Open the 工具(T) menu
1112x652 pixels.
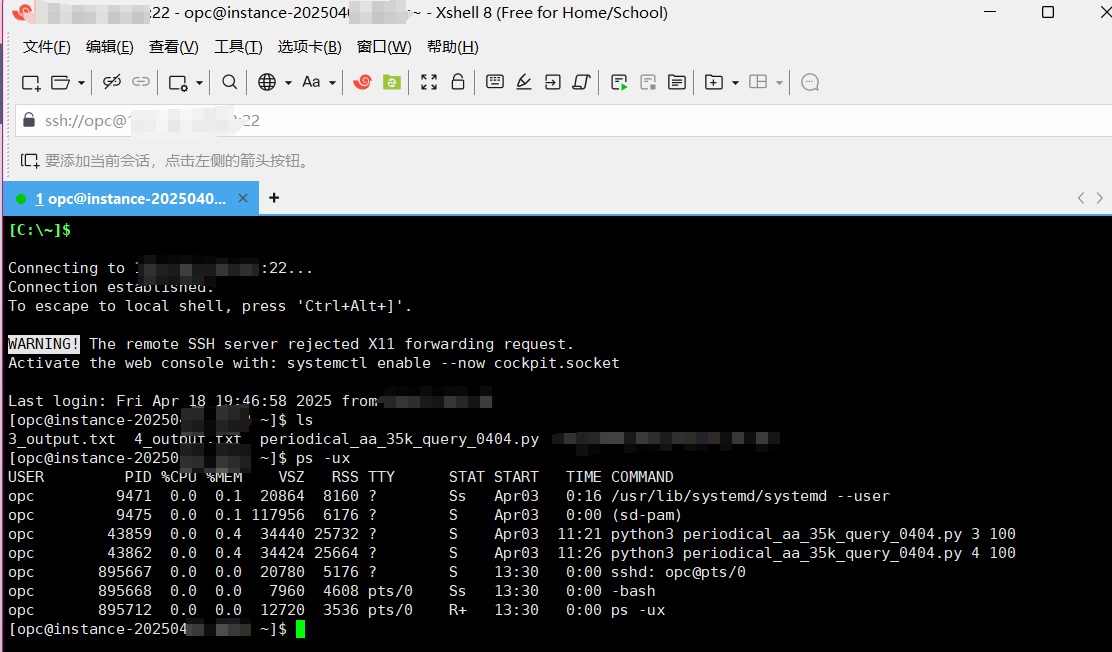(x=238, y=47)
